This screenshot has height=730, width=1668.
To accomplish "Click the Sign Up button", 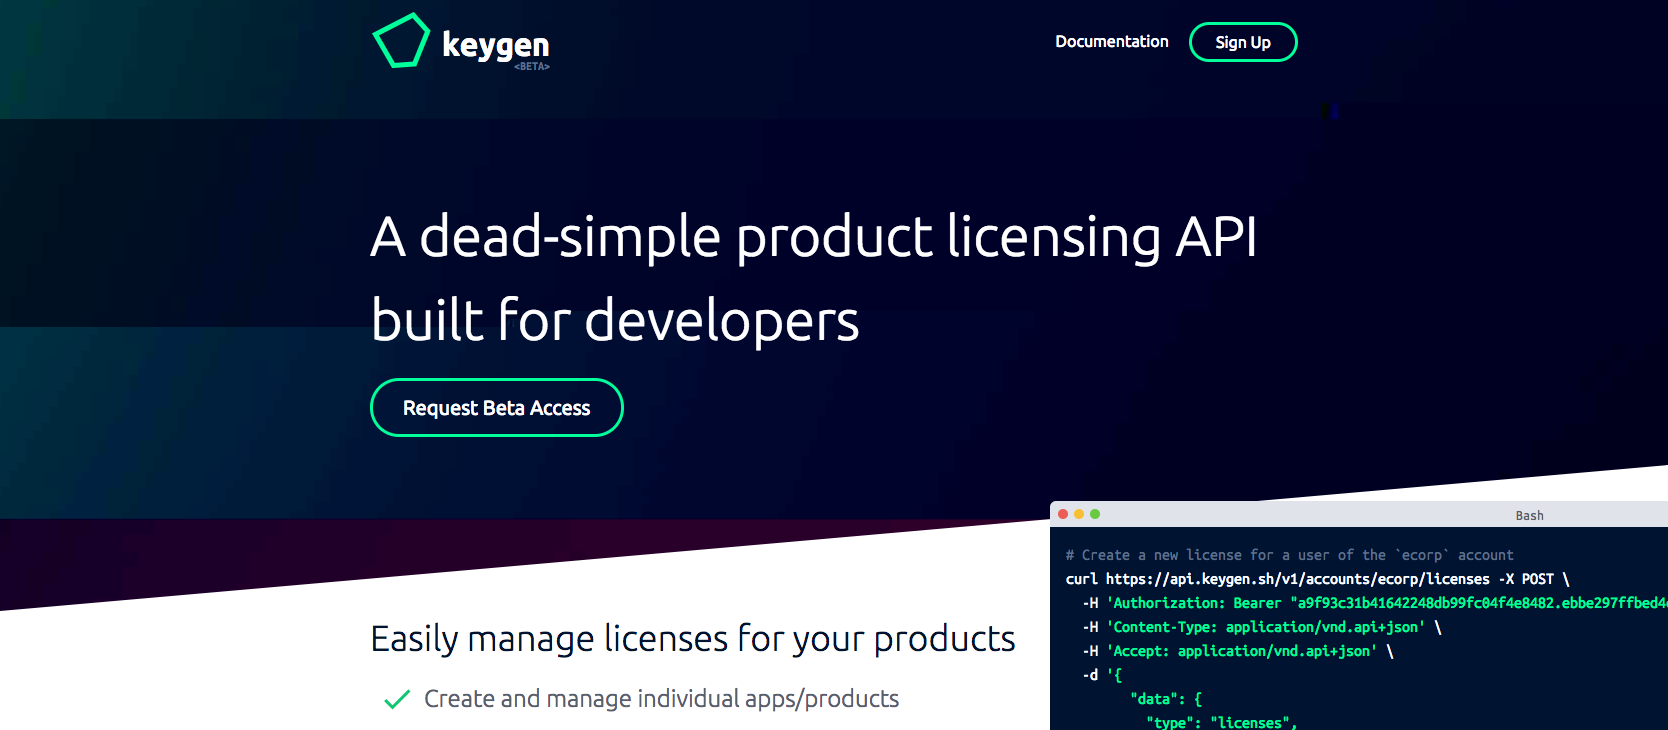I will pyautogui.click(x=1243, y=42).
